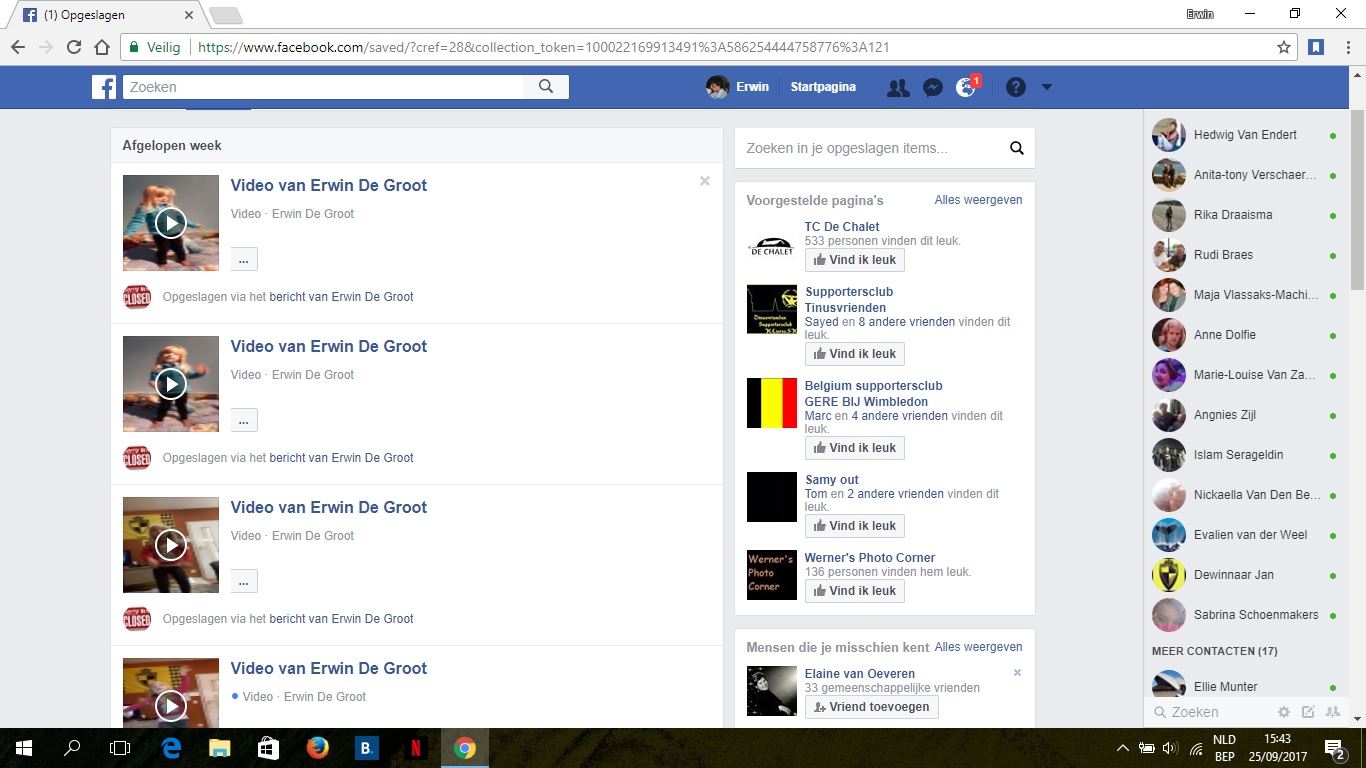Screen dimensions: 1366x768
Task: Dismiss Elaine van Oeveren friend suggestion
Action: (x=1017, y=673)
